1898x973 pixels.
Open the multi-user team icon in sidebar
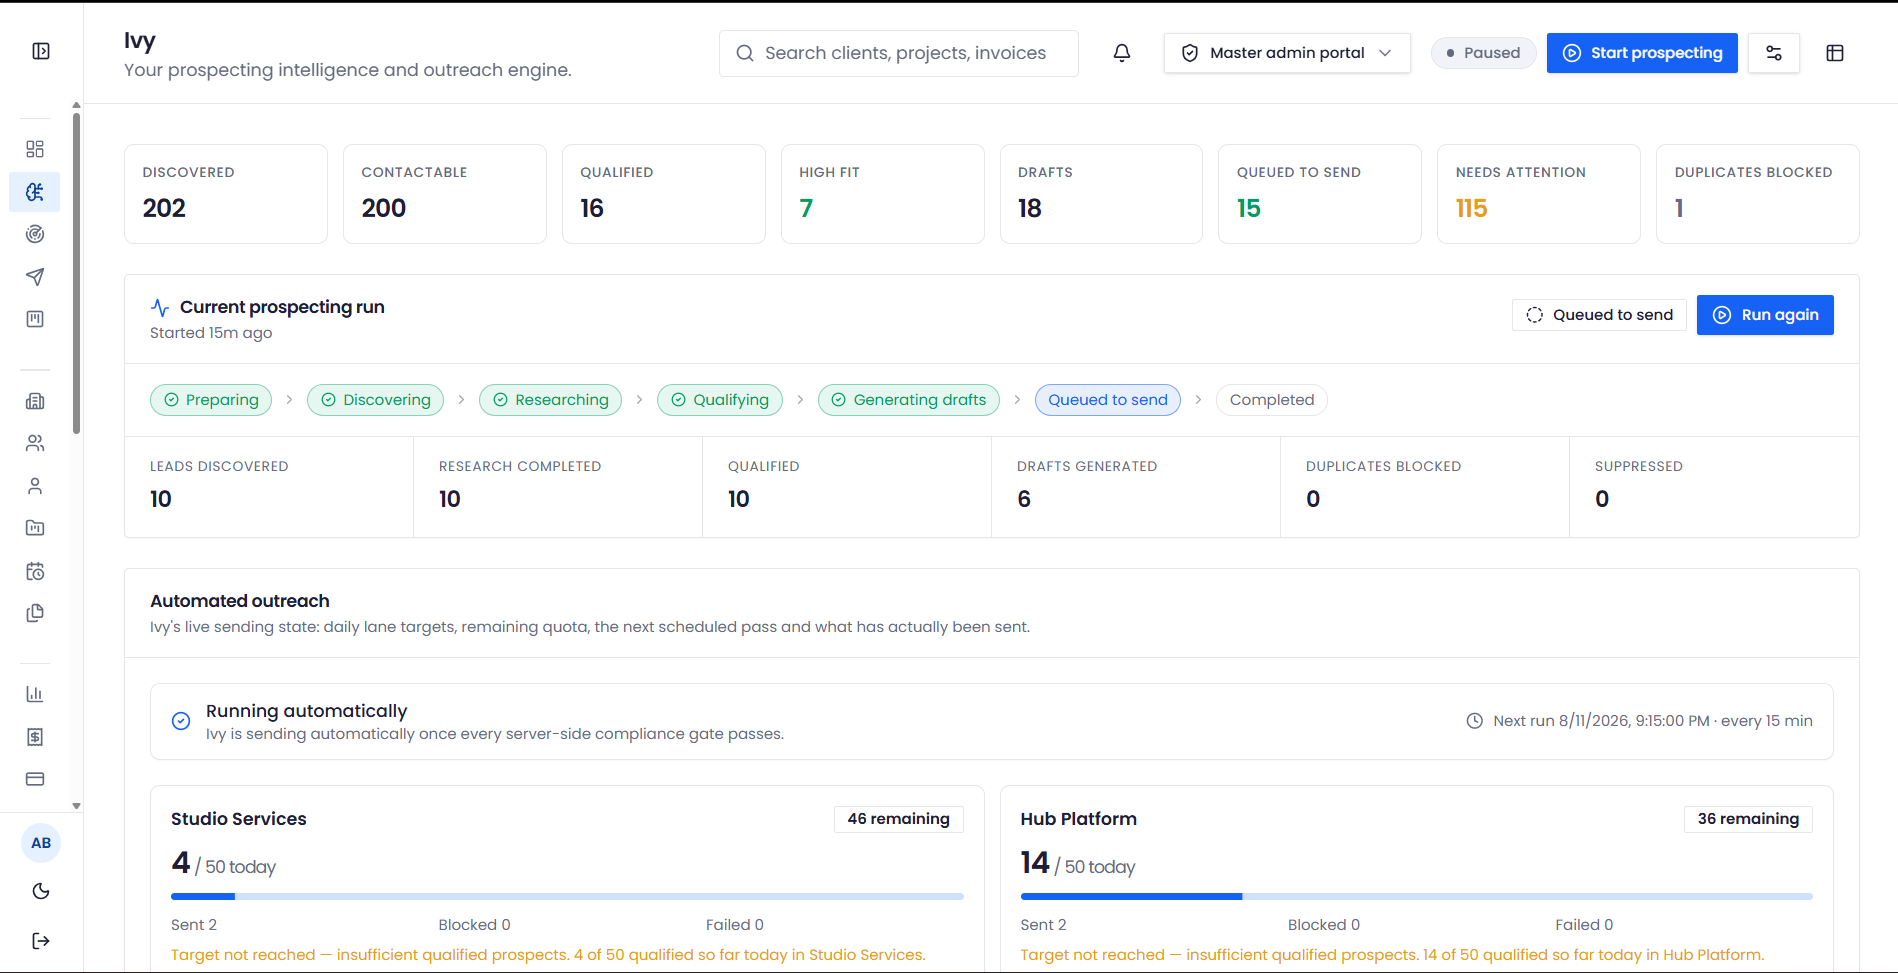click(35, 443)
